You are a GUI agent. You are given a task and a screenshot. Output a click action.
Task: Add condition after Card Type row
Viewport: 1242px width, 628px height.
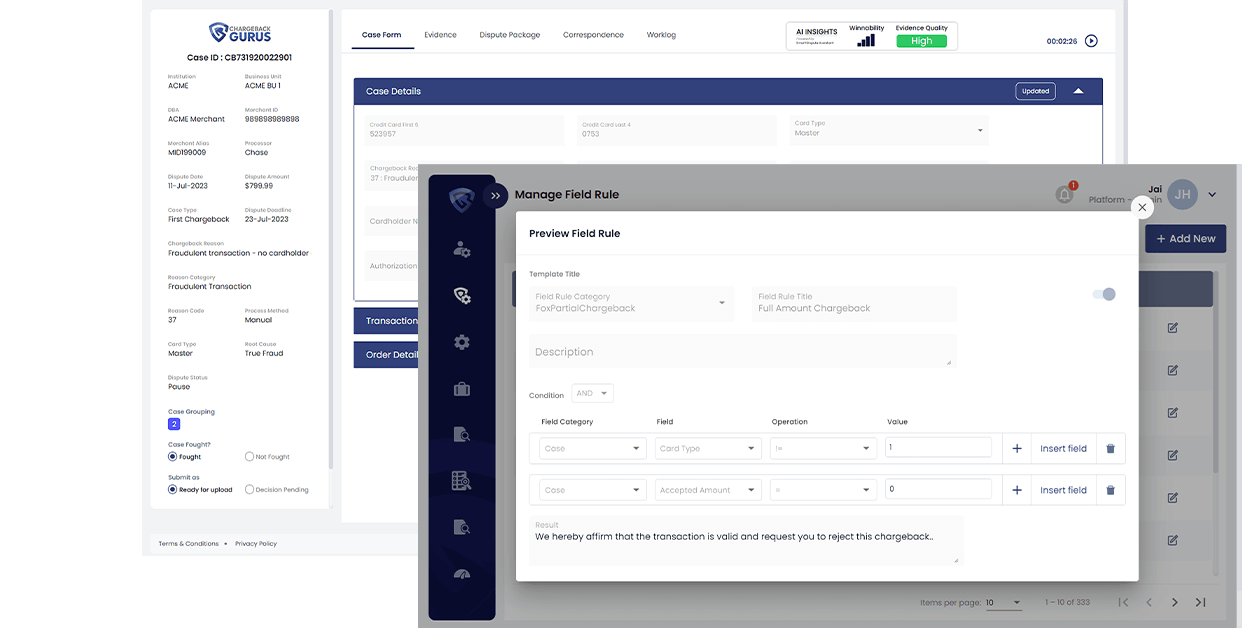1017,449
